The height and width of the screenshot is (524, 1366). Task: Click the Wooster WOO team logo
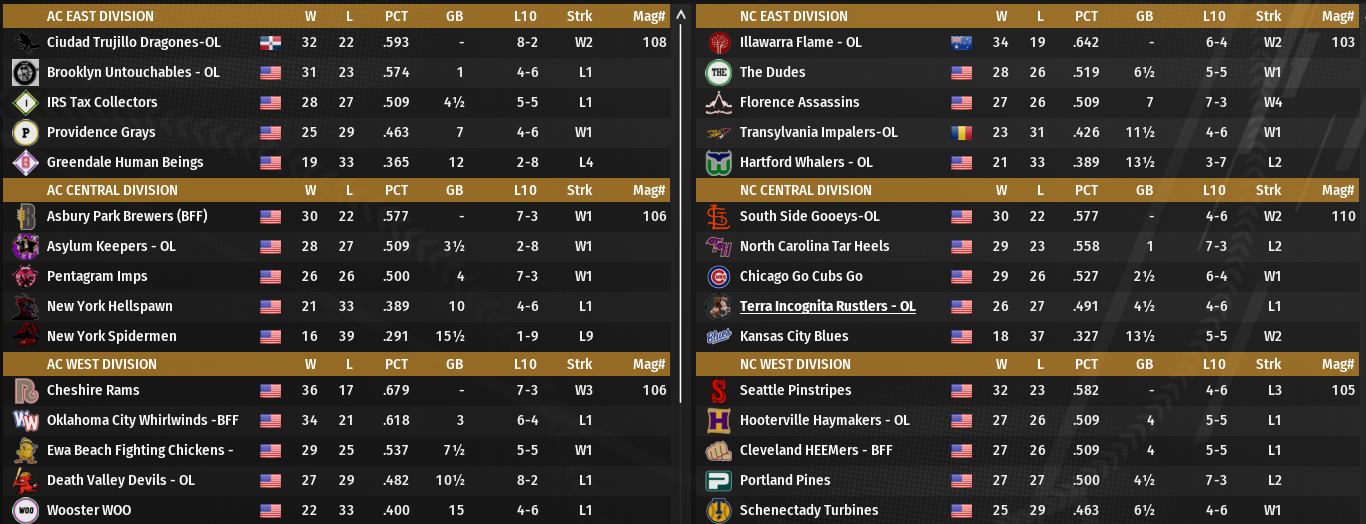click(x=26, y=511)
